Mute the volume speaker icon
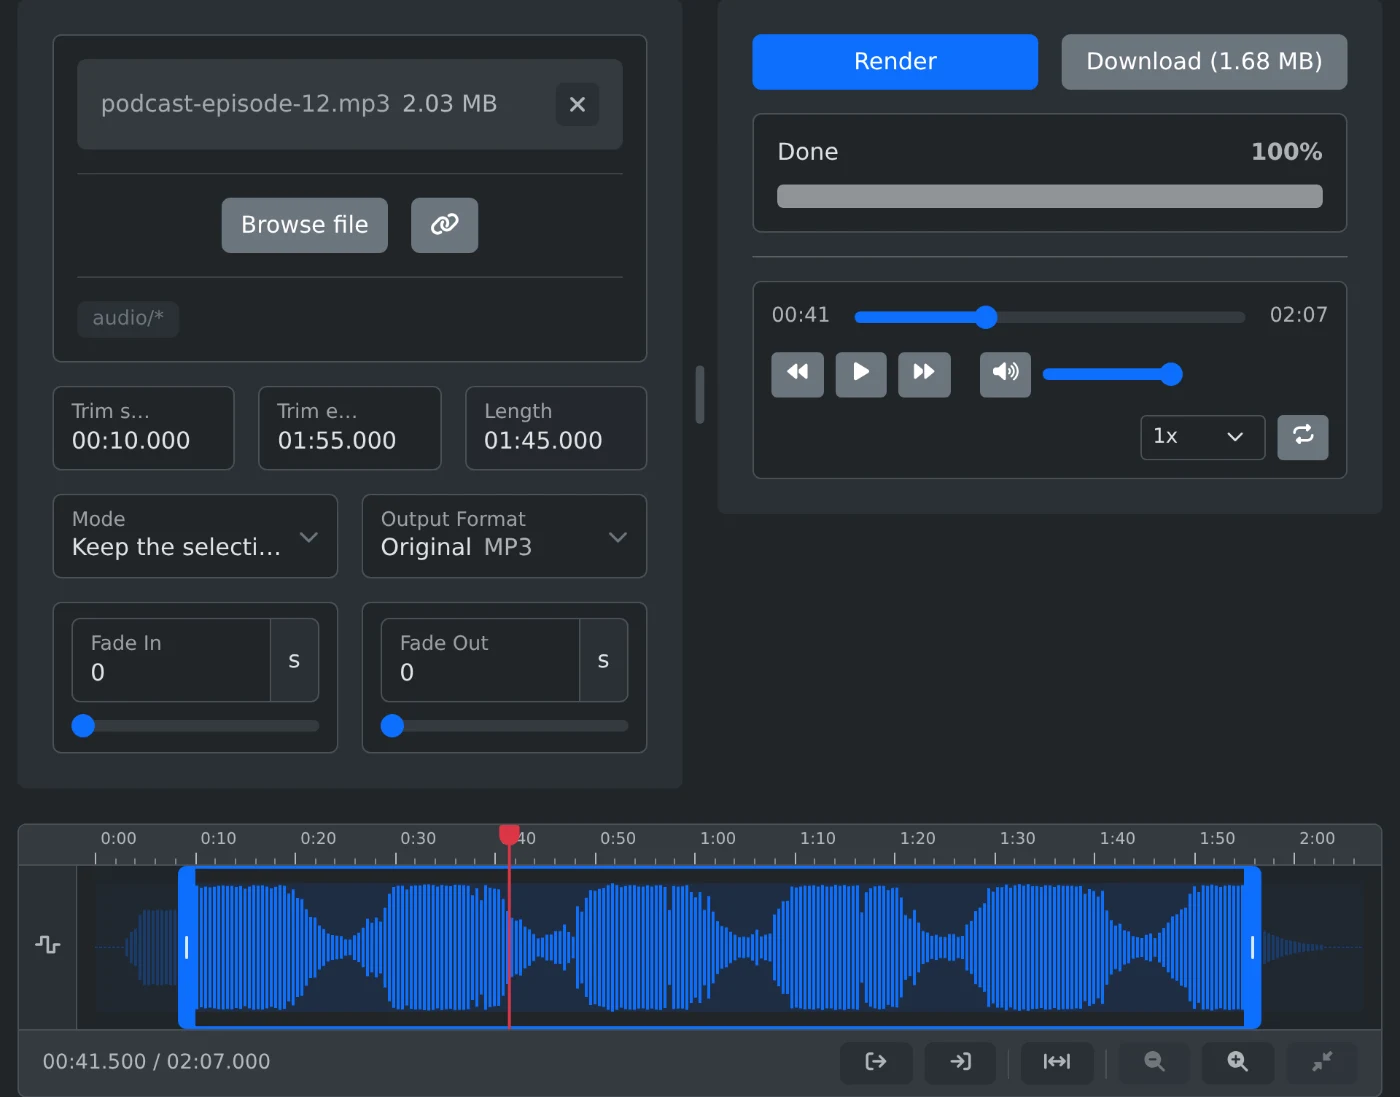Viewport: 1400px width, 1097px height. click(x=1005, y=374)
